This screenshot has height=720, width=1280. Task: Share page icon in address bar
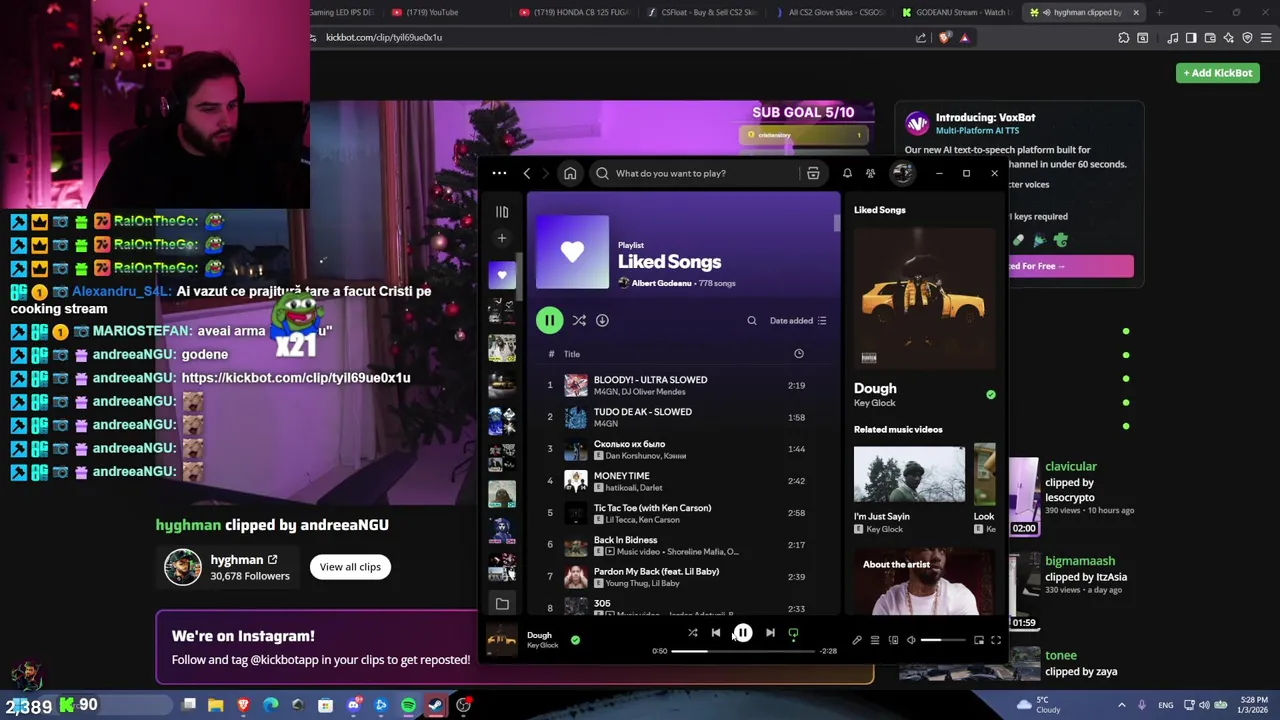tap(921, 38)
